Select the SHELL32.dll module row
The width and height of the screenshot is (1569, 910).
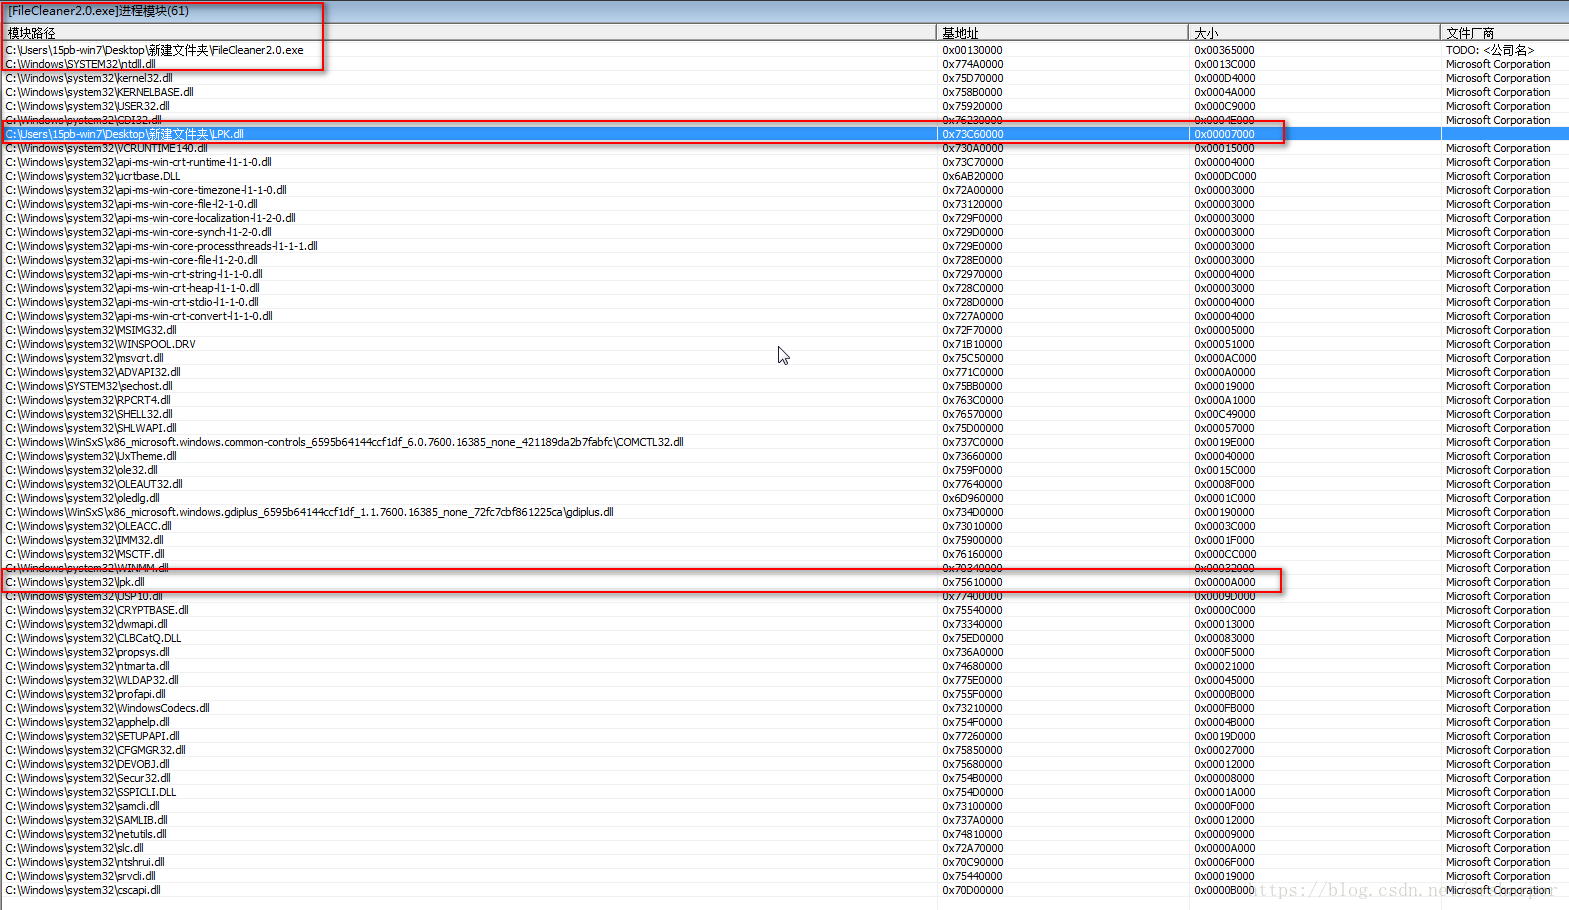coord(784,414)
